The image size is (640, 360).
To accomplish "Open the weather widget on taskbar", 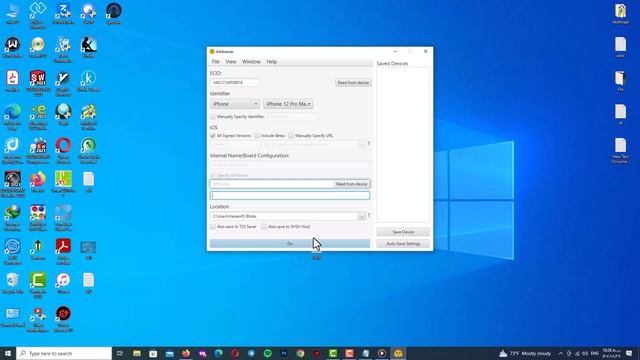I will (524, 353).
